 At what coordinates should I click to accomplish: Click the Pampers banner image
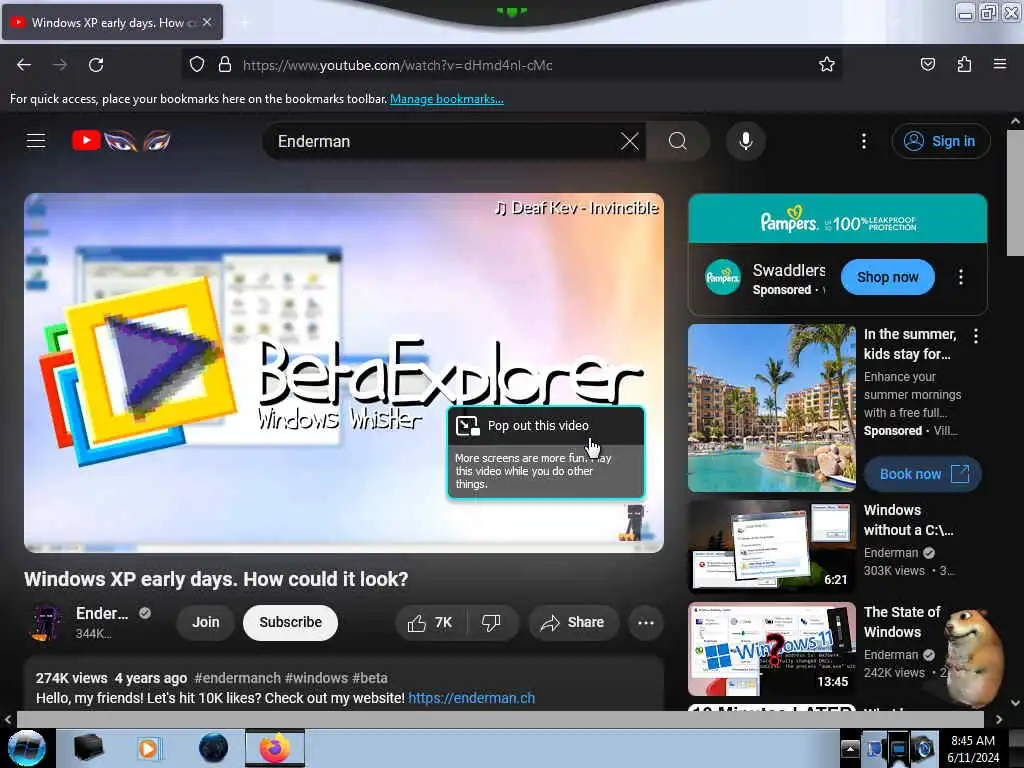[x=838, y=219]
